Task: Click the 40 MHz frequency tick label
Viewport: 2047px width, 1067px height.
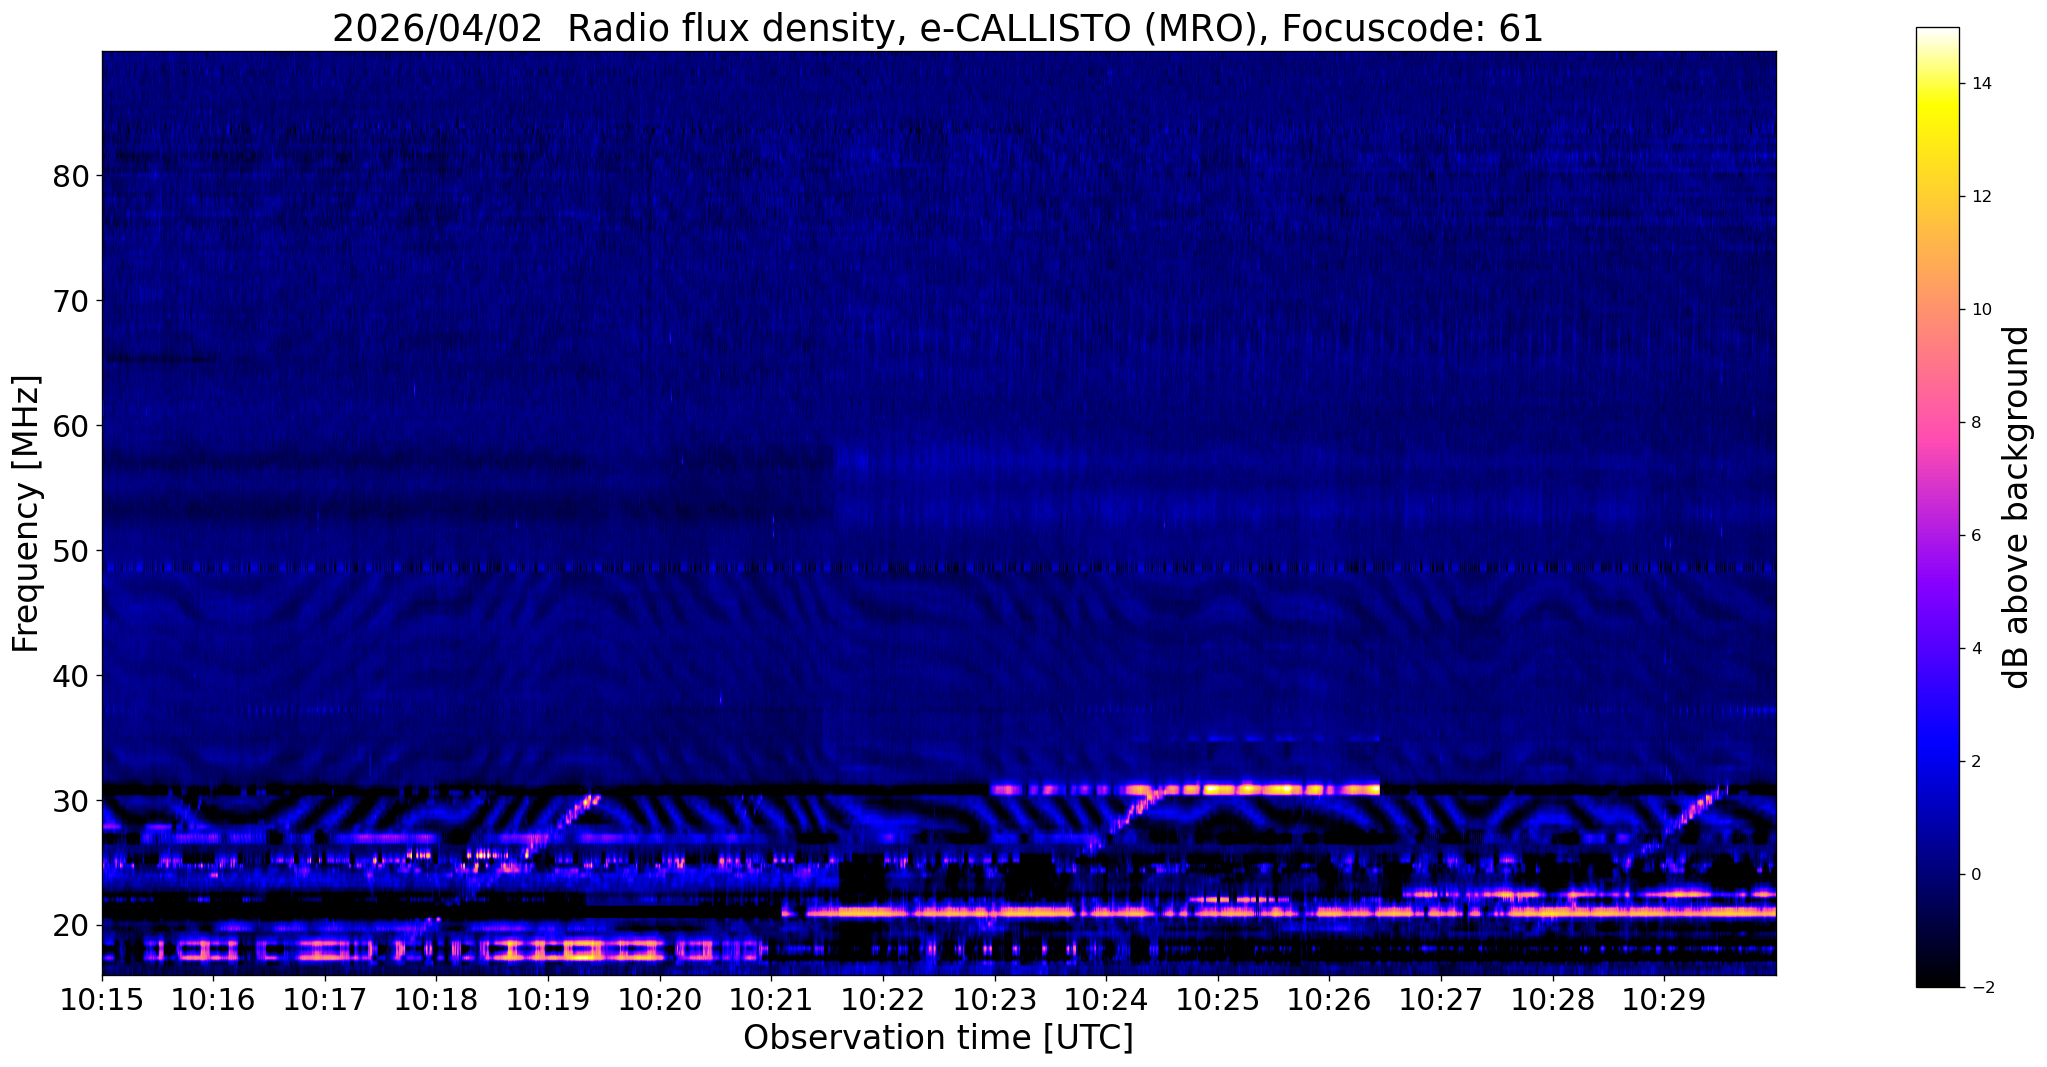Action: [70, 676]
